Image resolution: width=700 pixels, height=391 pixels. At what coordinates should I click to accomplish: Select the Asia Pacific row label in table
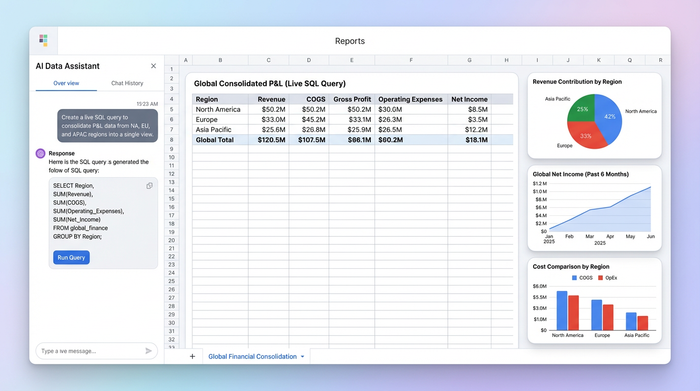pyautogui.click(x=213, y=129)
